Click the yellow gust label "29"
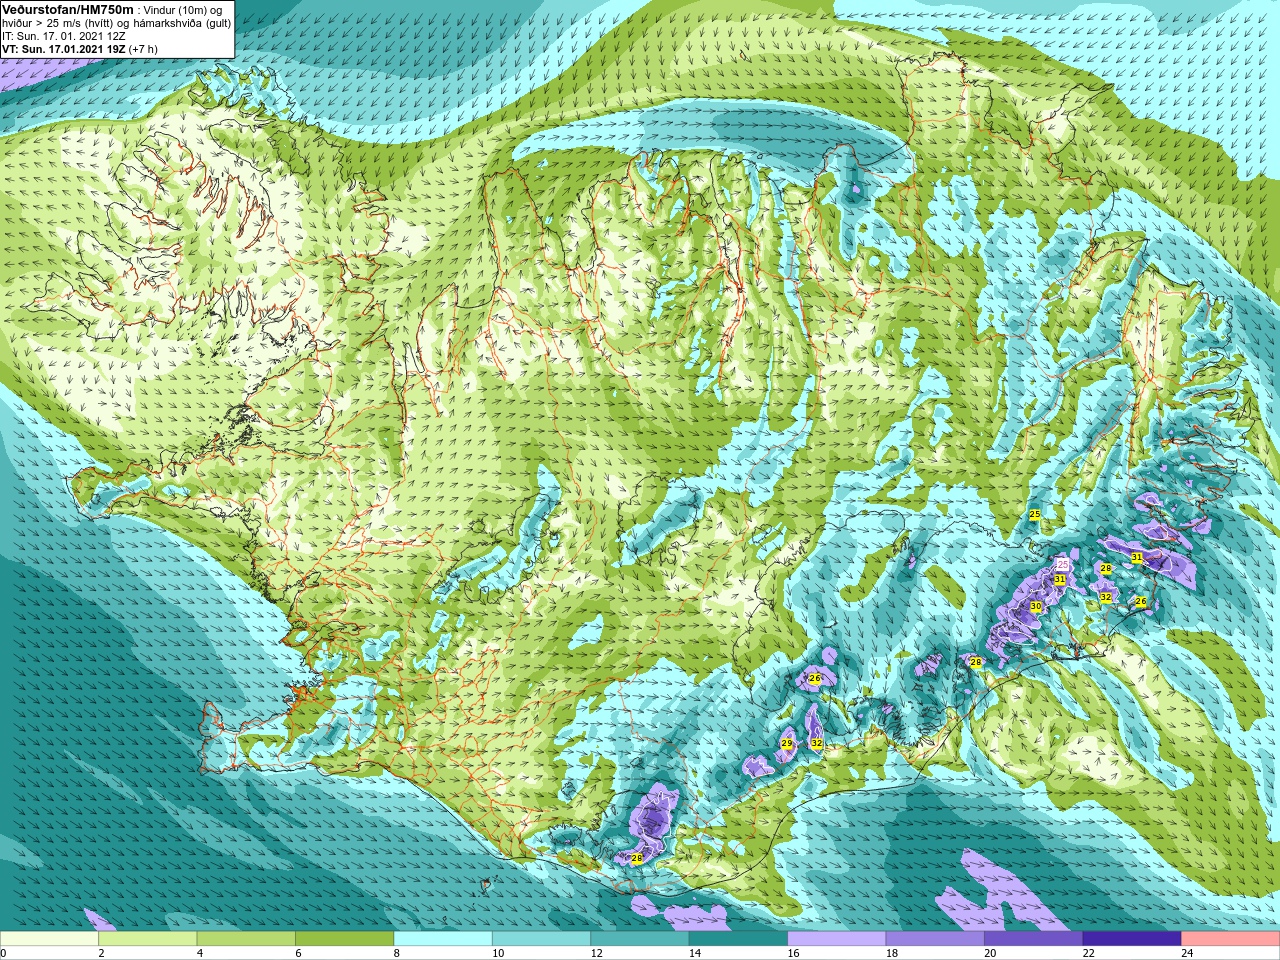The width and height of the screenshot is (1280, 960). pyautogui.click(x=787, y=744)
